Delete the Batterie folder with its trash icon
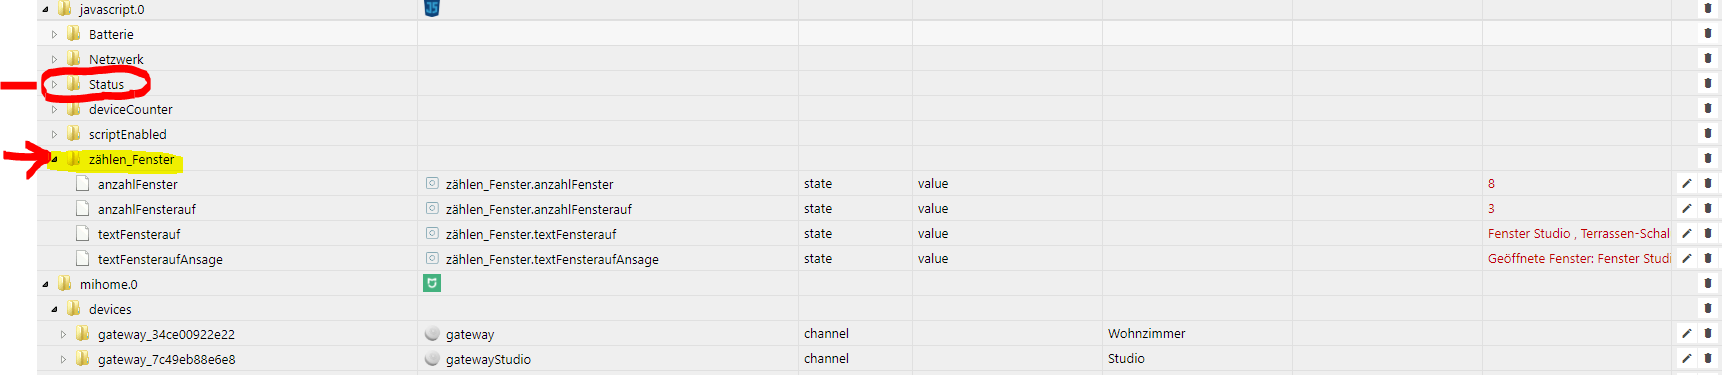This screenshot has width=1722, height=375. [1707, 33]
